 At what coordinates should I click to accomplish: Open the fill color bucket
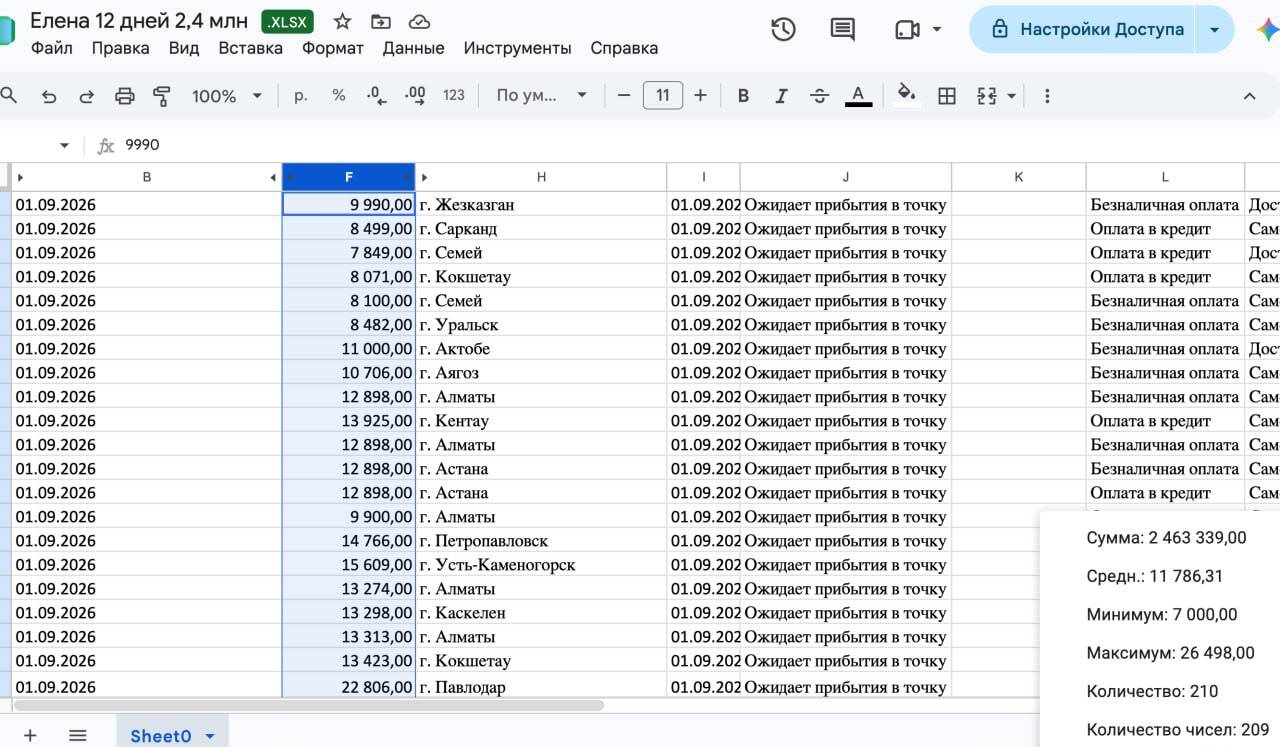tap(906, 96)
